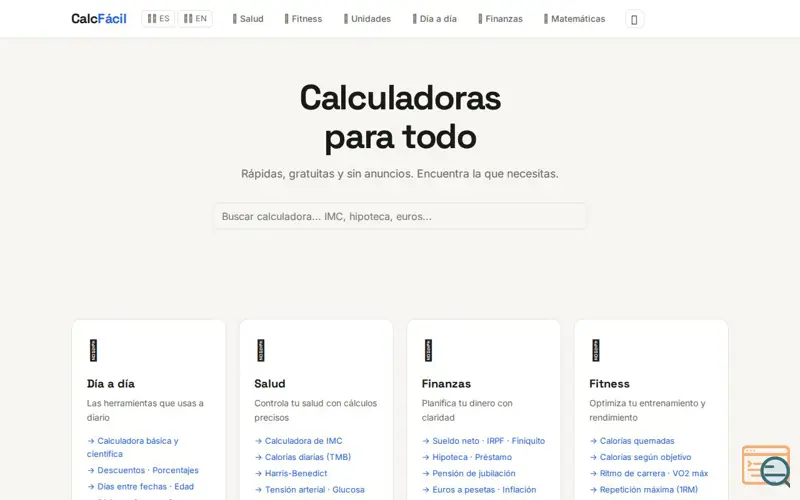
Task: Open Calorías quemadas link
Action: click(x=632, y=441)
